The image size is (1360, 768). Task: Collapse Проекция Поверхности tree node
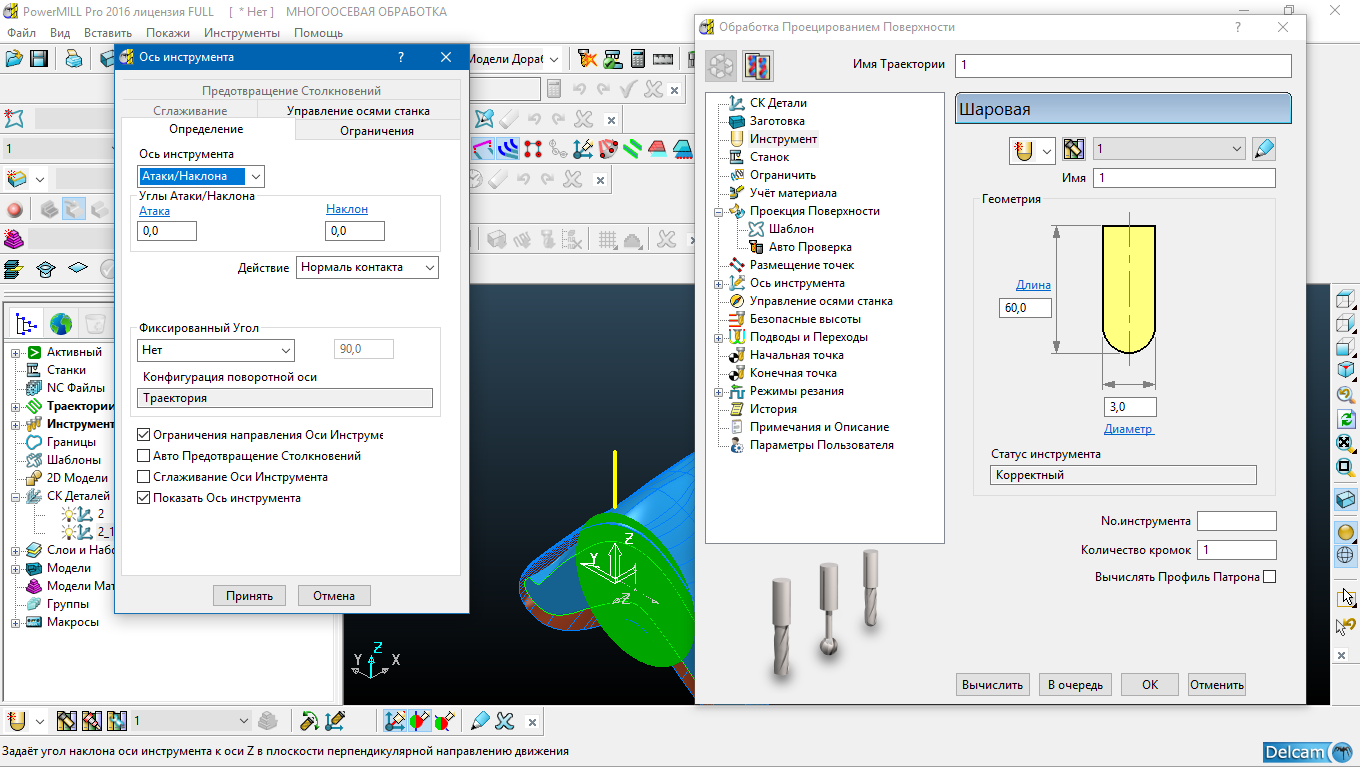pos(718,212)
